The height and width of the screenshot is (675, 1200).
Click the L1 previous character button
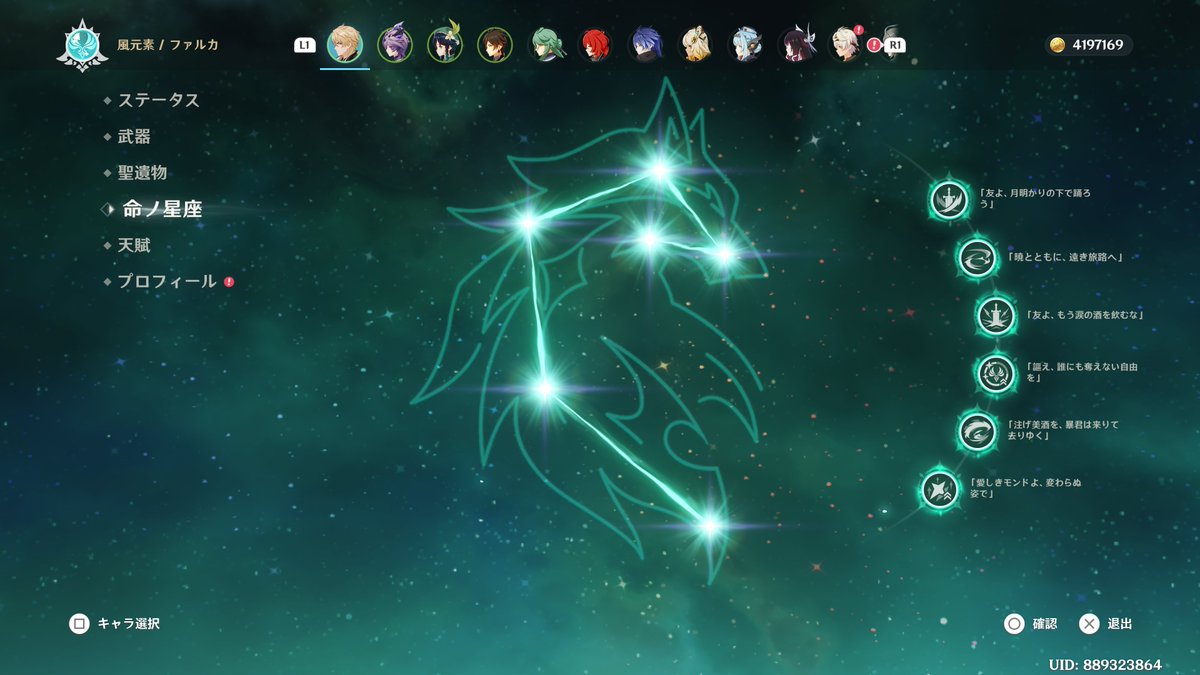pos(305,45)
